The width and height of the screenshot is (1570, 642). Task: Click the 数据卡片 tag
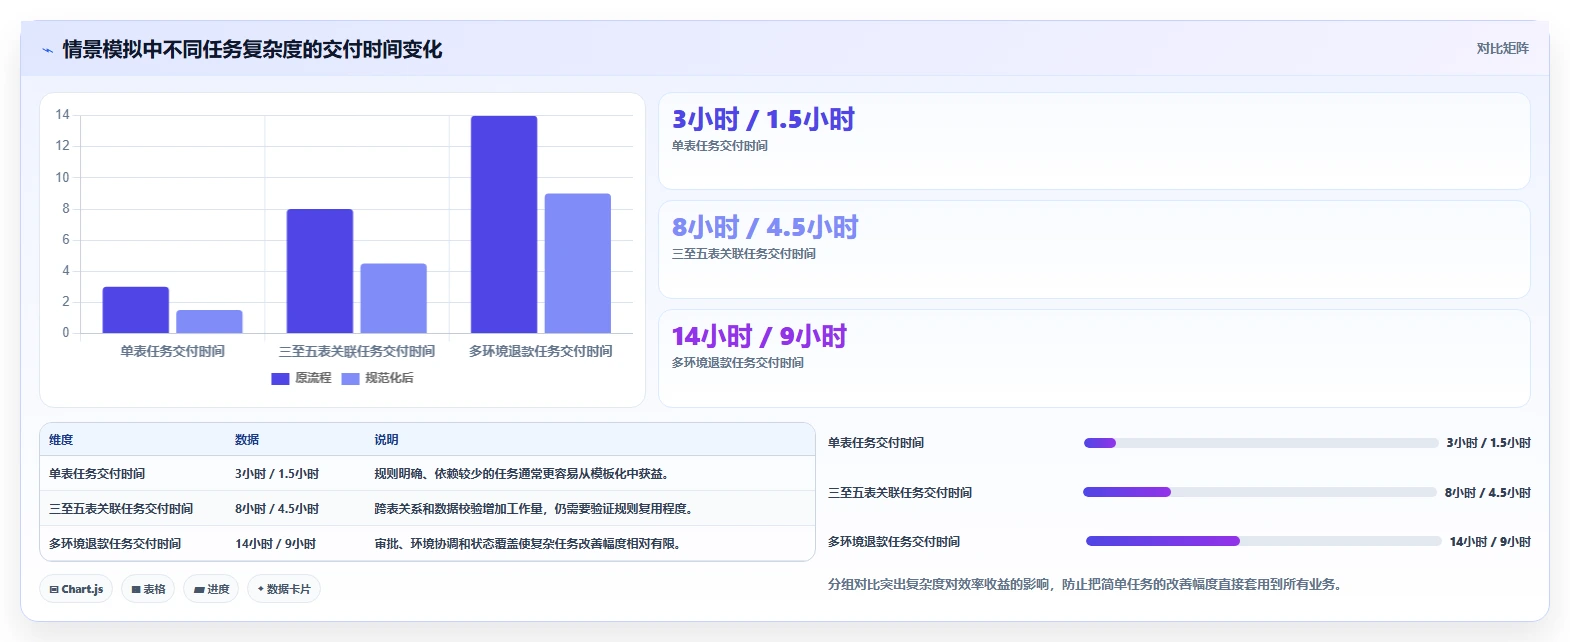pos(284,589)
